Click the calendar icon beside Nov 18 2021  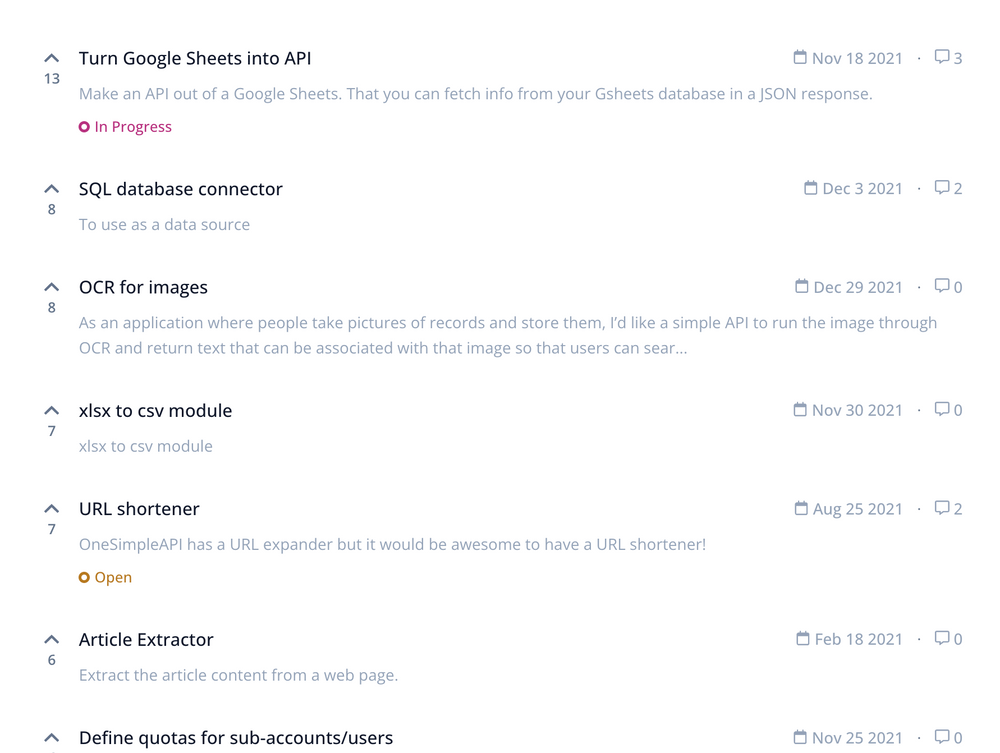(x=800, y=57)
